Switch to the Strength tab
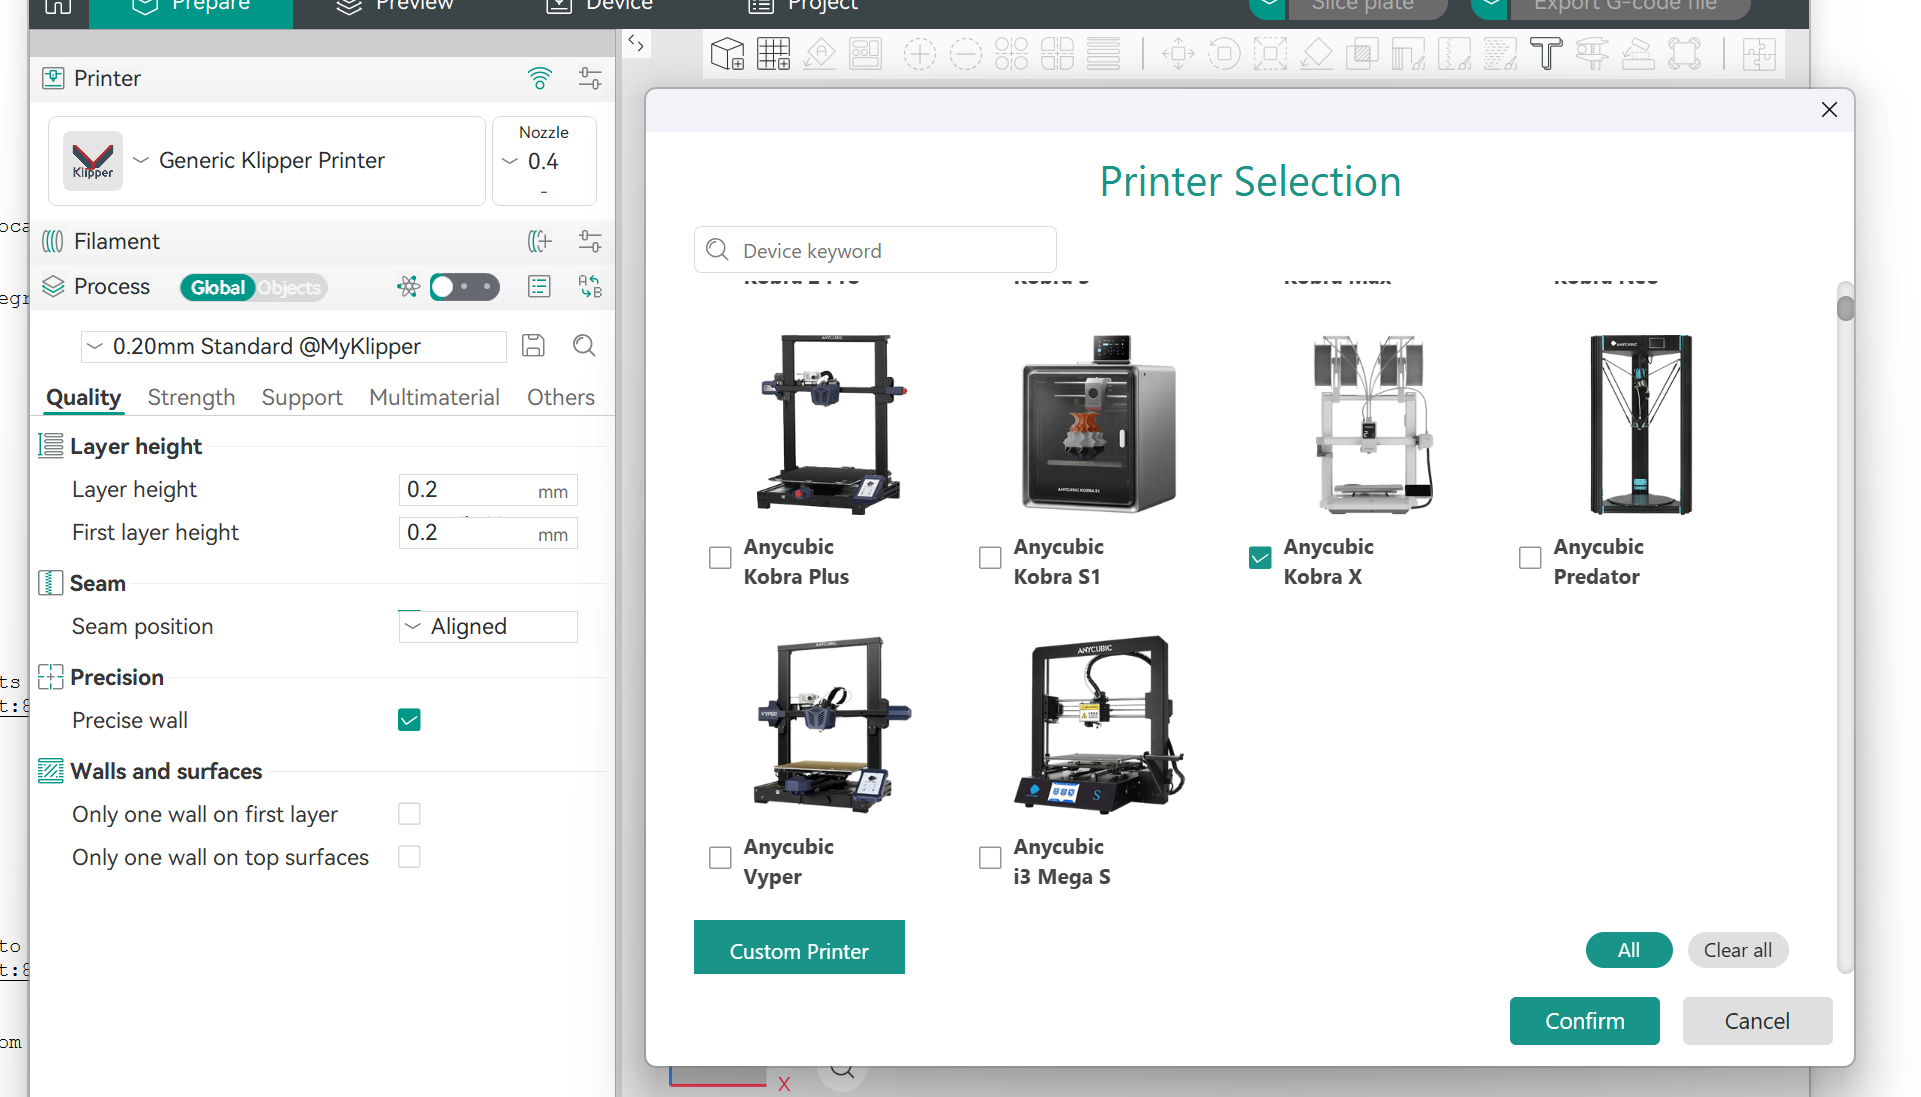 point(191,397)
